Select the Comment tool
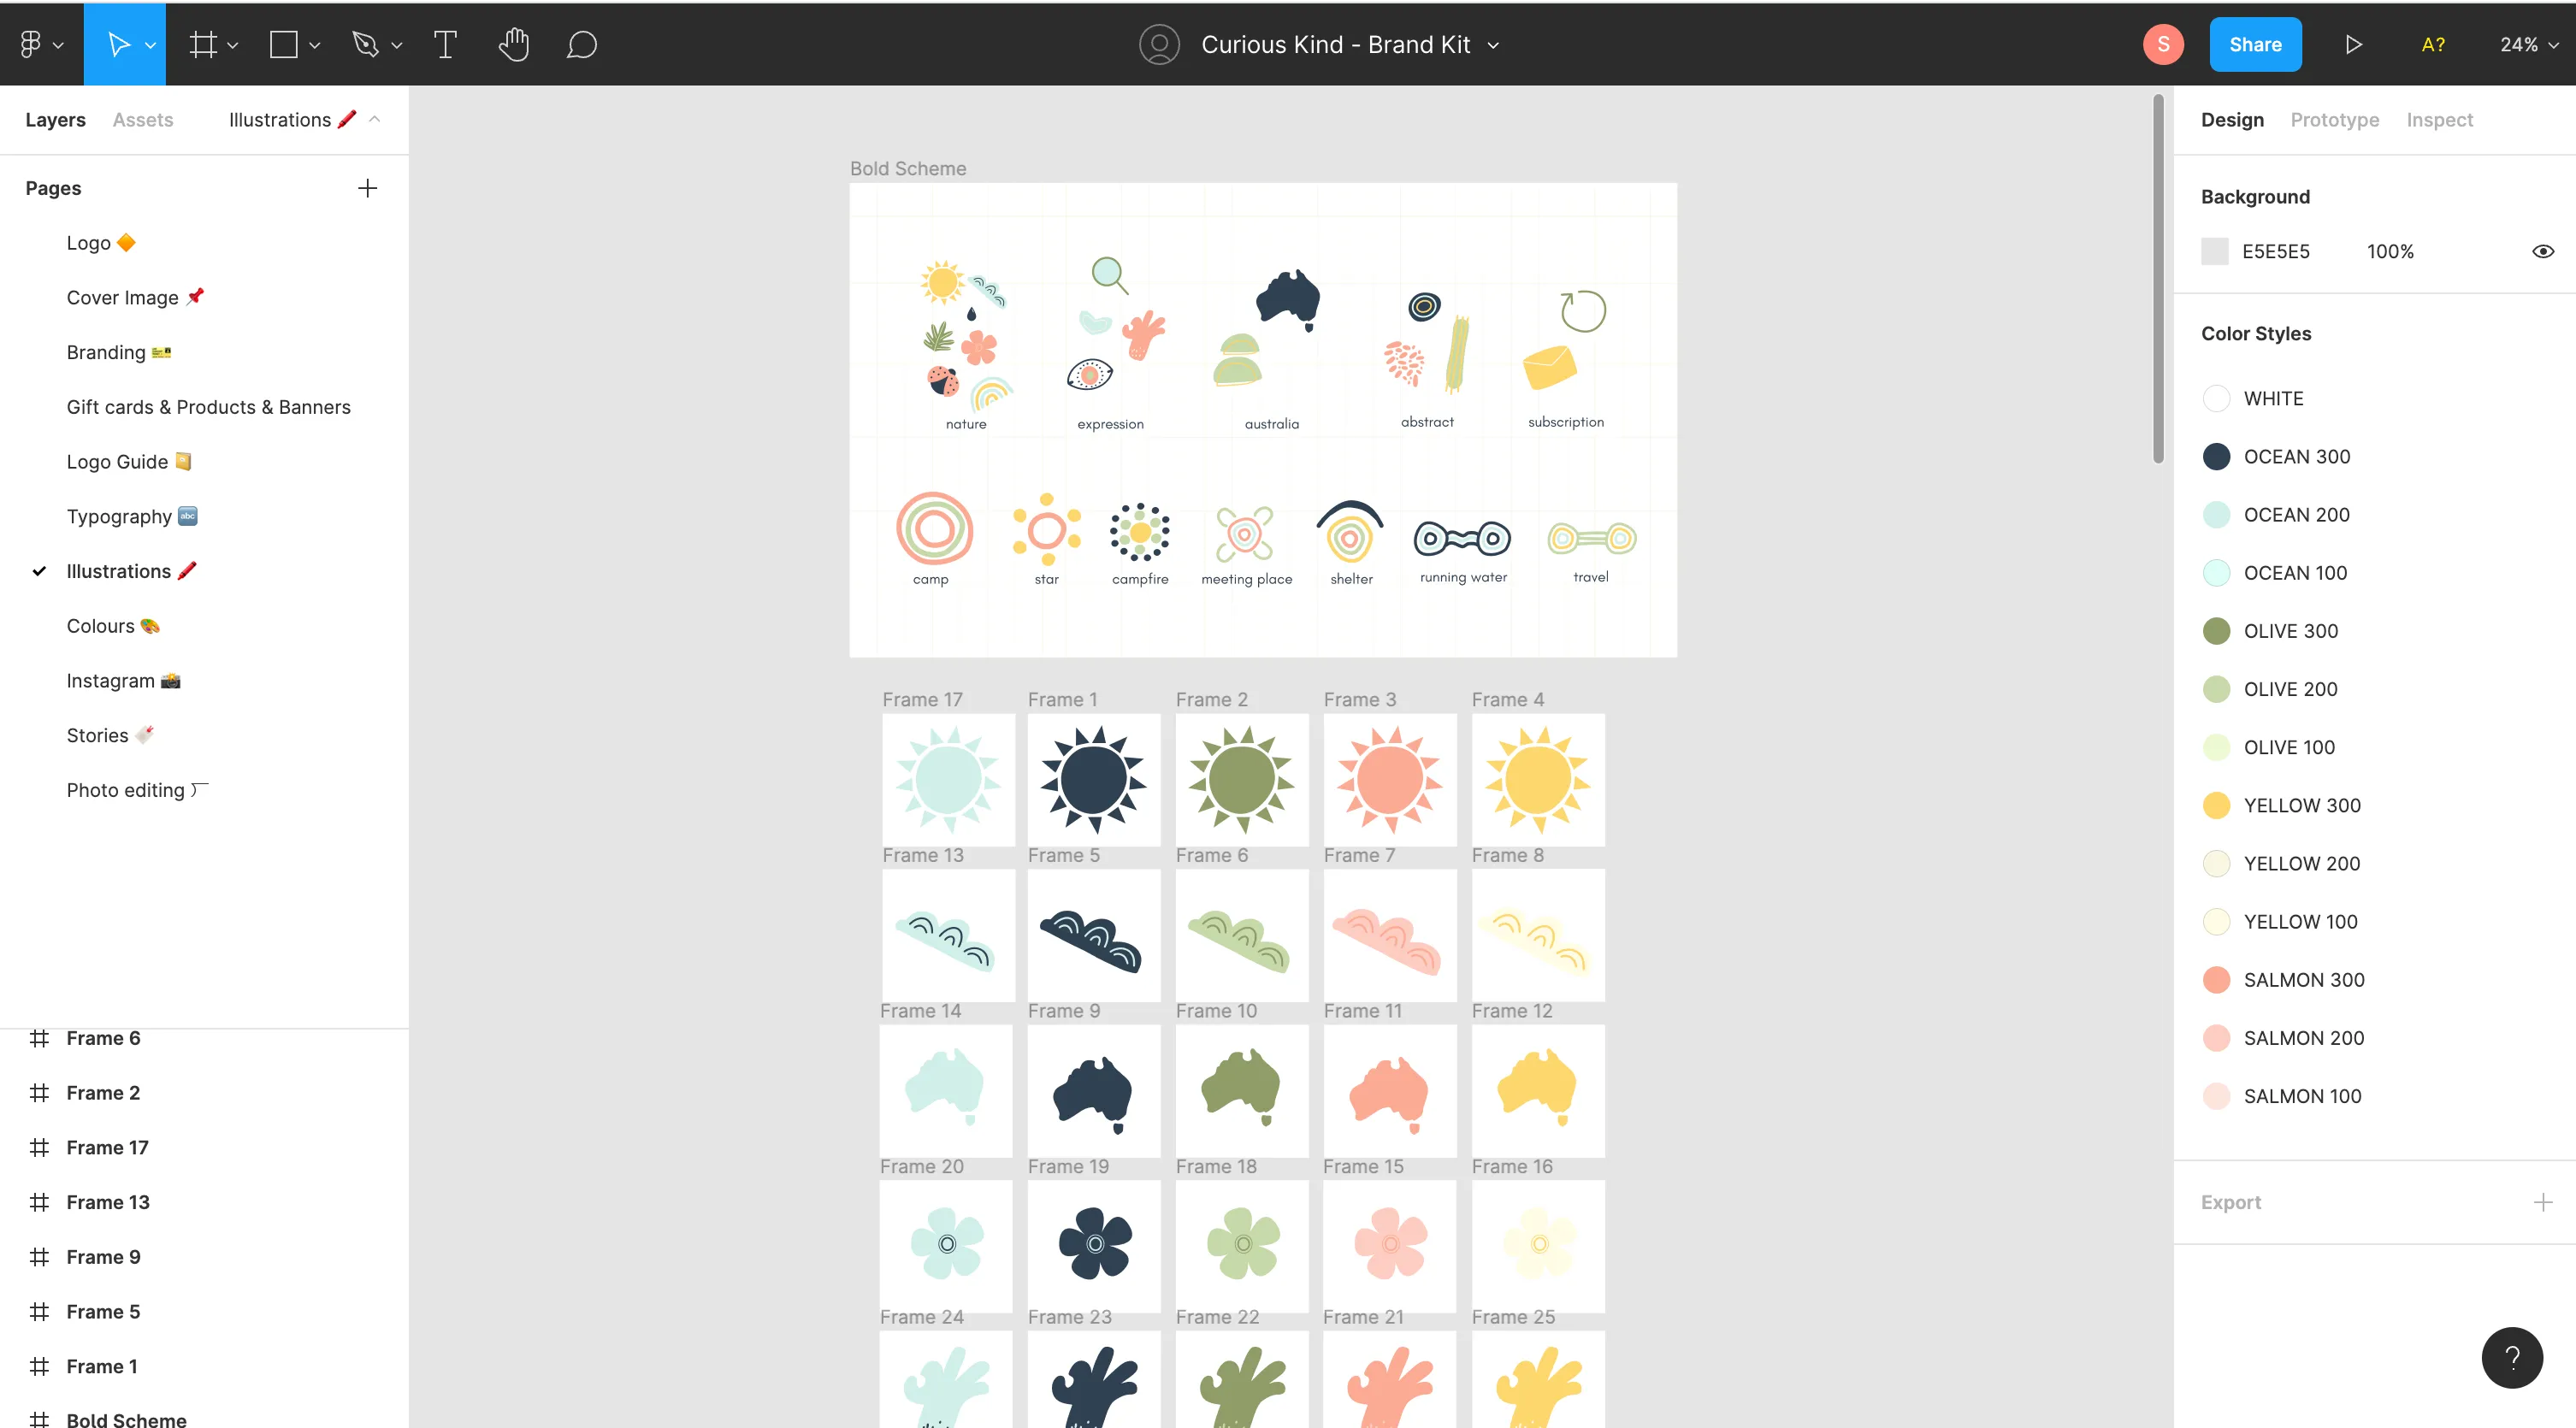Image resolution: width=2576 pixels, height=1428 pixels. 582,44
